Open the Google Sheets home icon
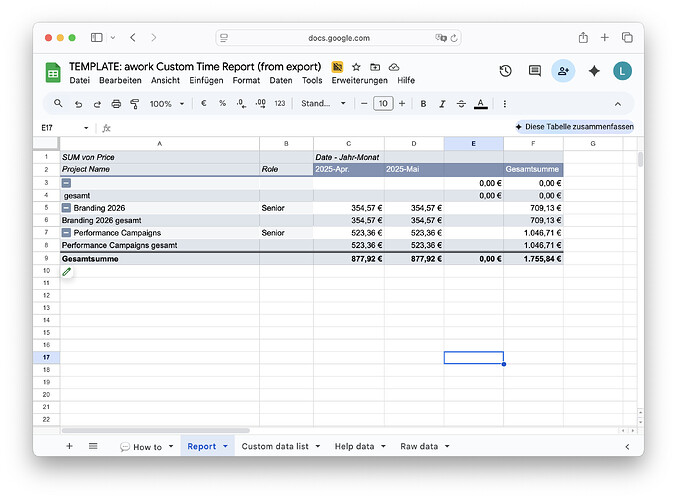 click(x=53, y=72)
